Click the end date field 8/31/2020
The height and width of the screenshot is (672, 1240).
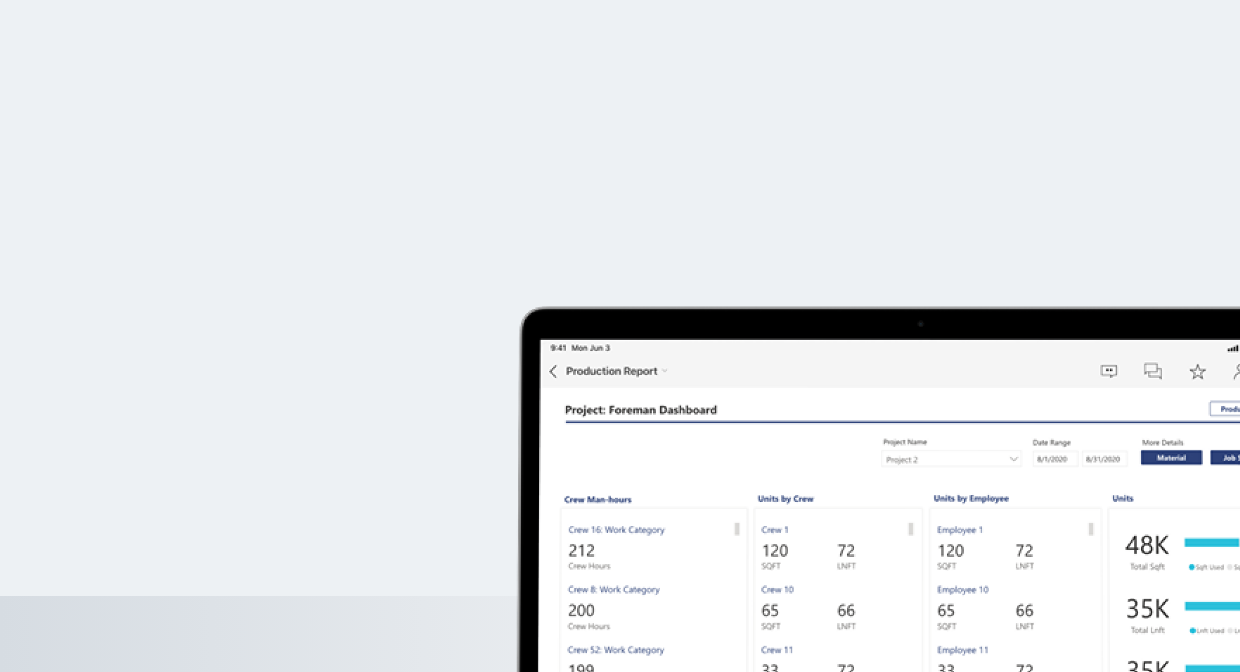pyautogui.click(x=1105, y=459)
